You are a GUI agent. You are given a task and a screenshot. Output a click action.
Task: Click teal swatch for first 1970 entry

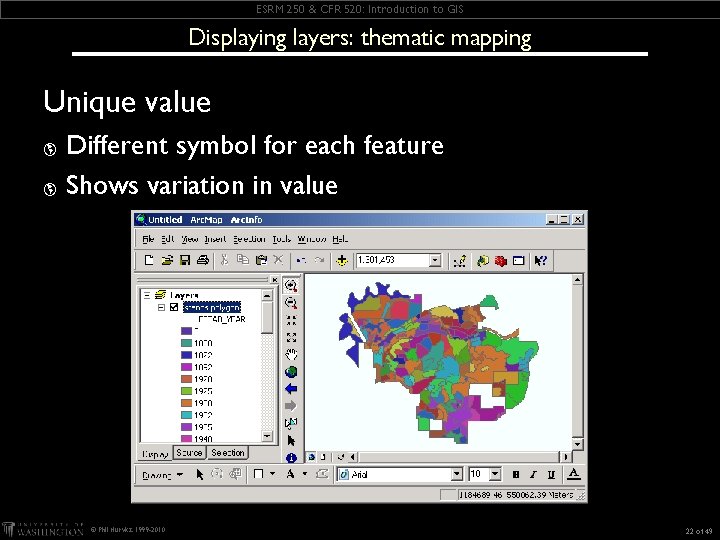pyautogui.click(x=186, y=343)
